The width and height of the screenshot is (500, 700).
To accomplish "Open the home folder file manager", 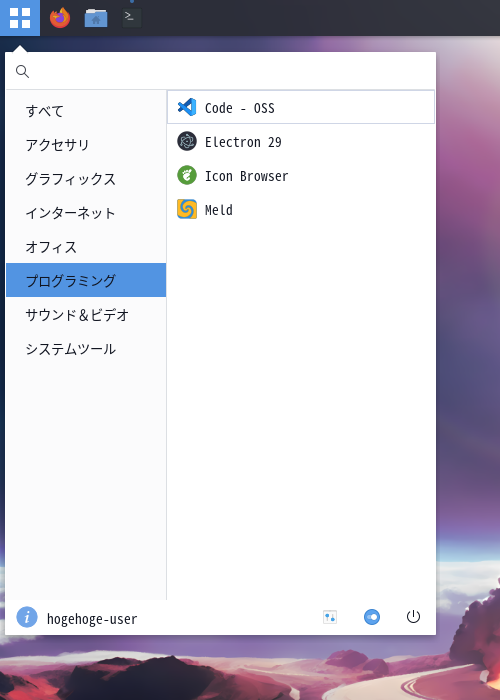I will pos(96,18).
